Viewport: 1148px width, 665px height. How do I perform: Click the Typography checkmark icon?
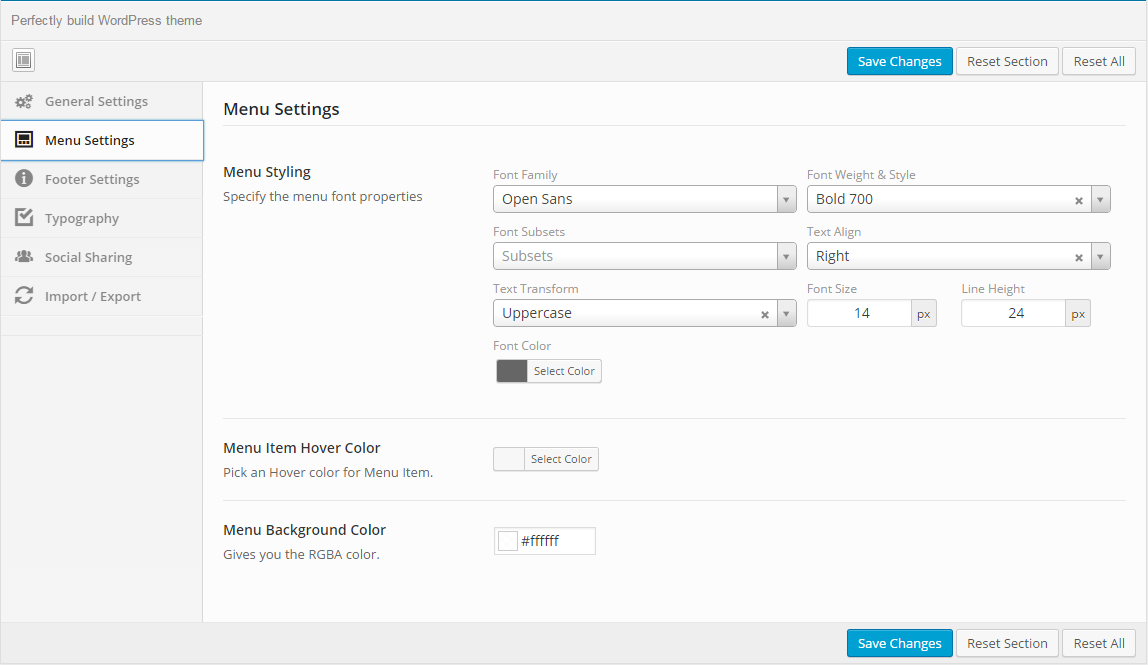24,218
